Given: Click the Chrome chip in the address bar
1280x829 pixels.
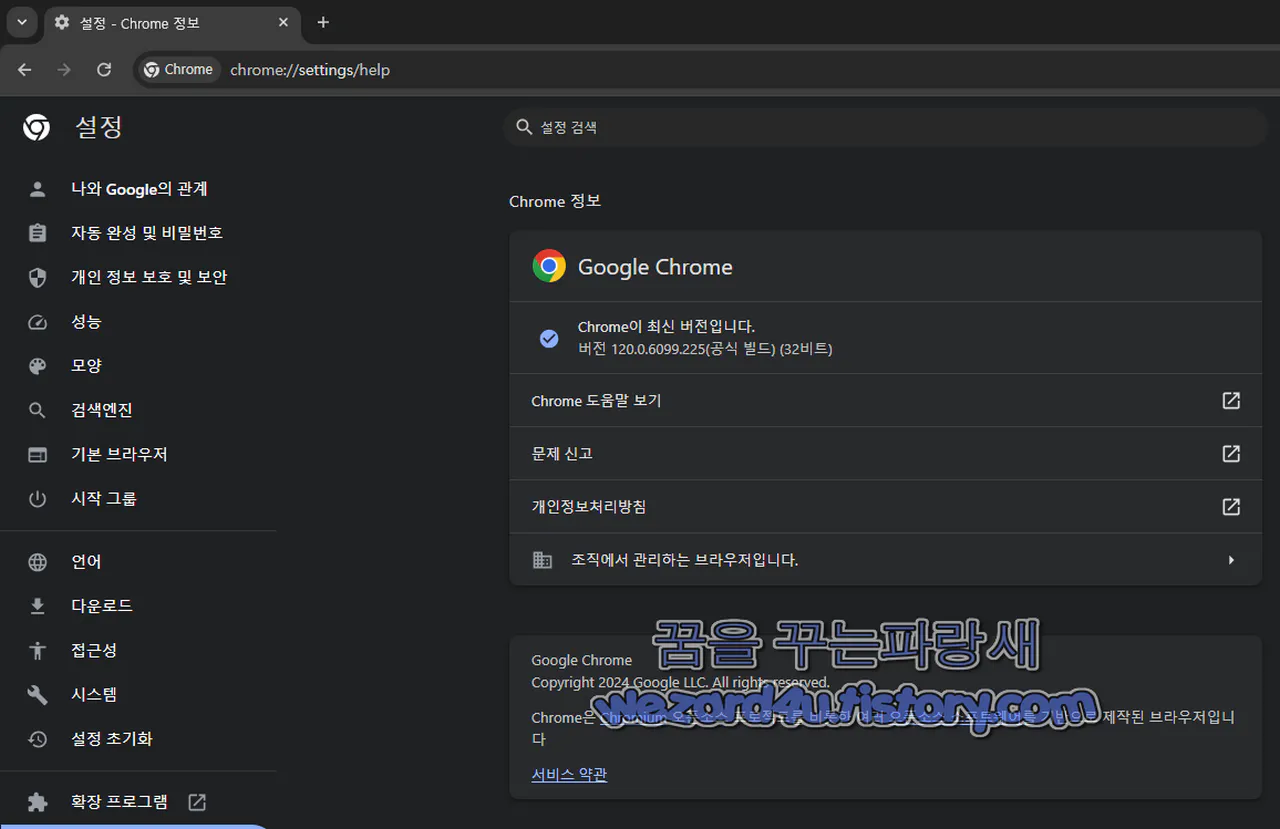Looking at the screenshot, I should 177,69.
